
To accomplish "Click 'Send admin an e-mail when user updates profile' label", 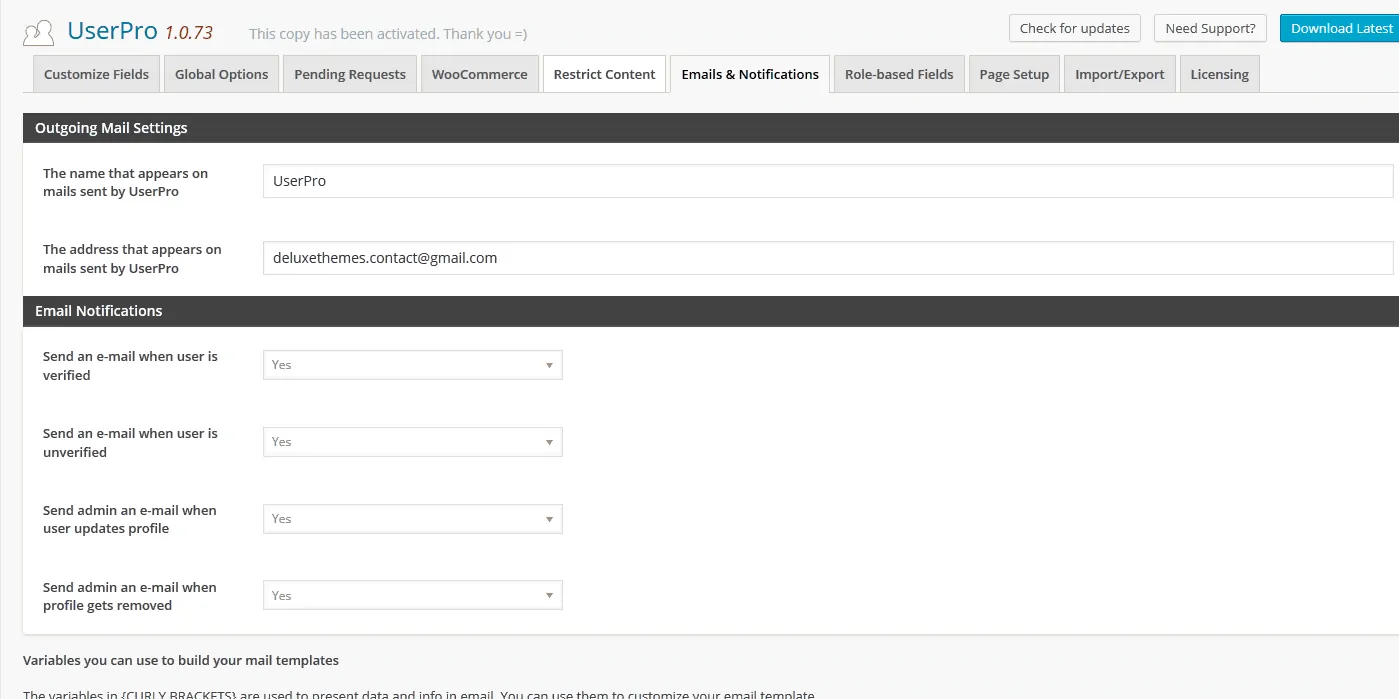I will 130,519.
